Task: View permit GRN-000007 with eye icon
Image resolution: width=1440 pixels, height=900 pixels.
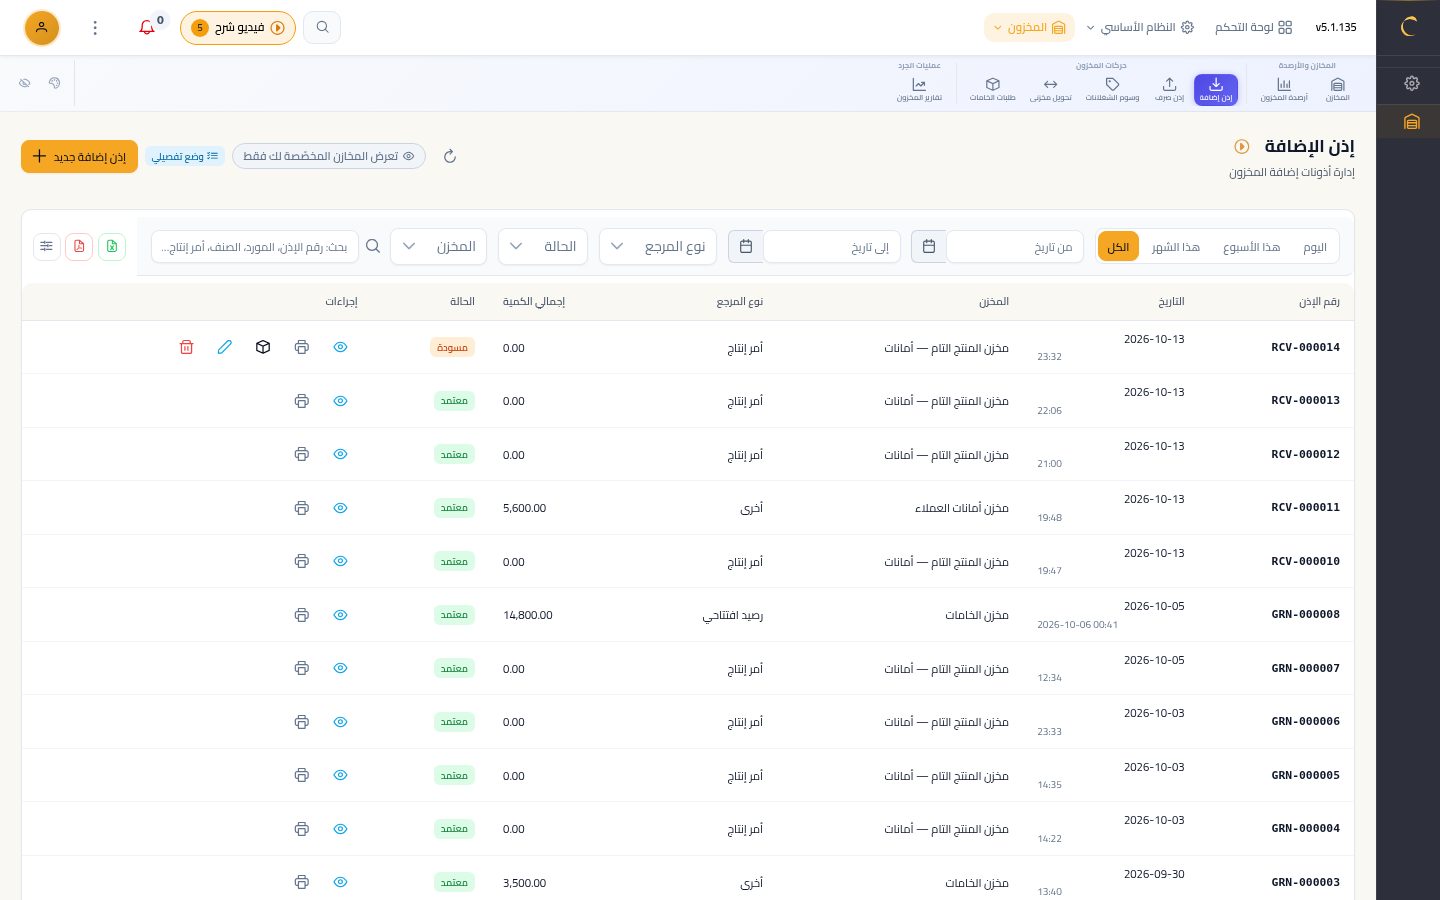Action: (x=340, y=668)
